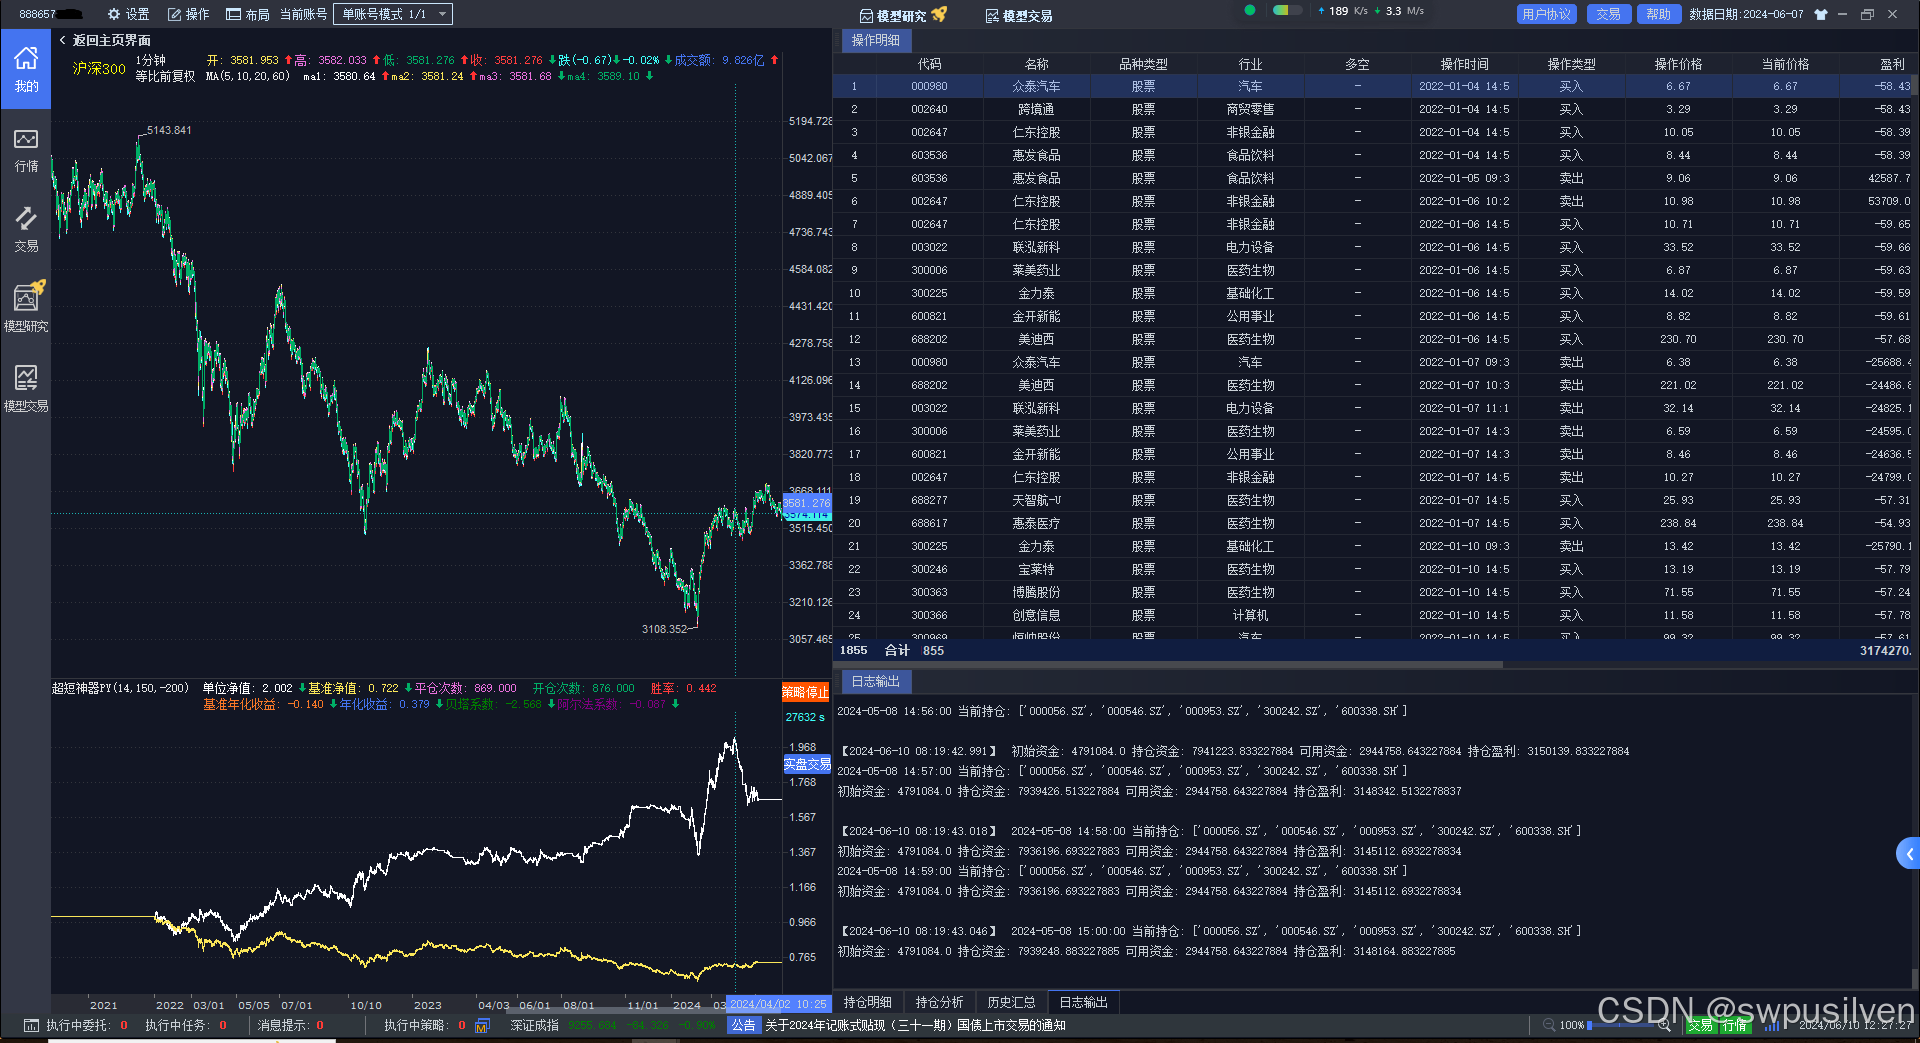Toggle the 策略停止 strategy stop button

coord(805,692)
